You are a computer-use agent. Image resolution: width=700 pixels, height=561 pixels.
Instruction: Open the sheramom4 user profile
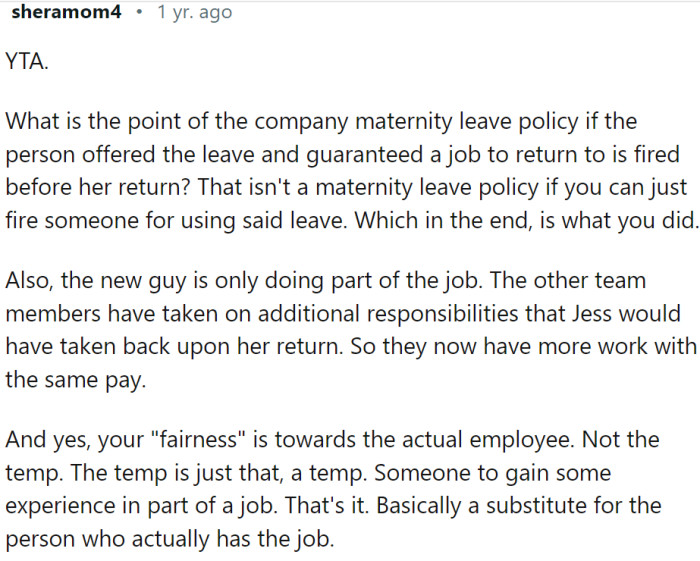[67, 14]
